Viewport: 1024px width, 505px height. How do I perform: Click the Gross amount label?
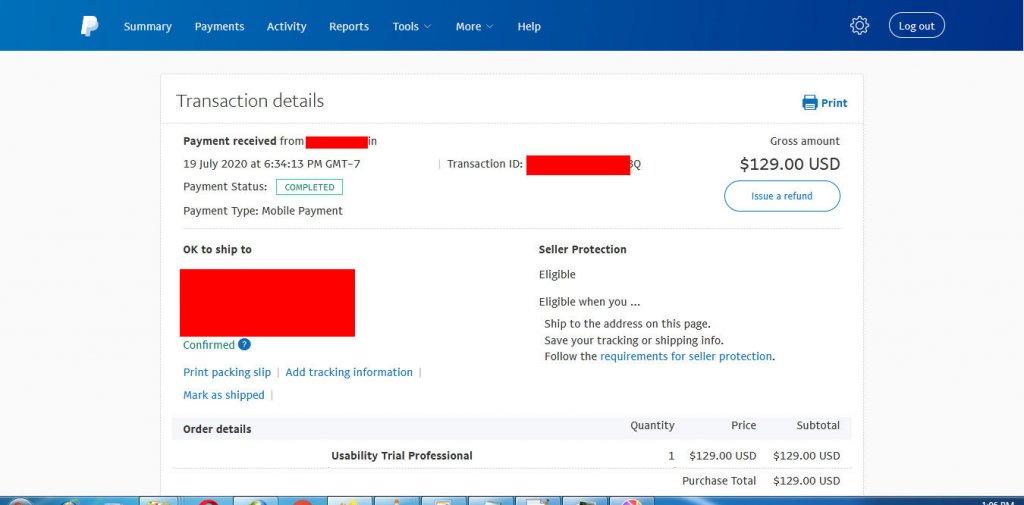pyautogui.click(x=805, y=141)
